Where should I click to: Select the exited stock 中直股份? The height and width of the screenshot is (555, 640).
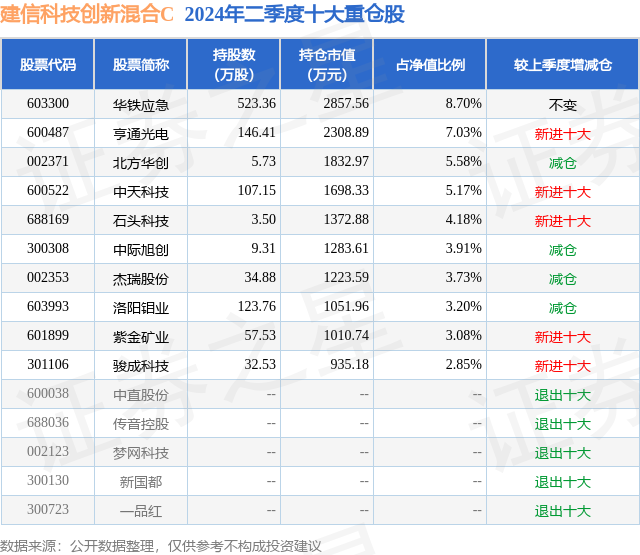coord(141,394)
